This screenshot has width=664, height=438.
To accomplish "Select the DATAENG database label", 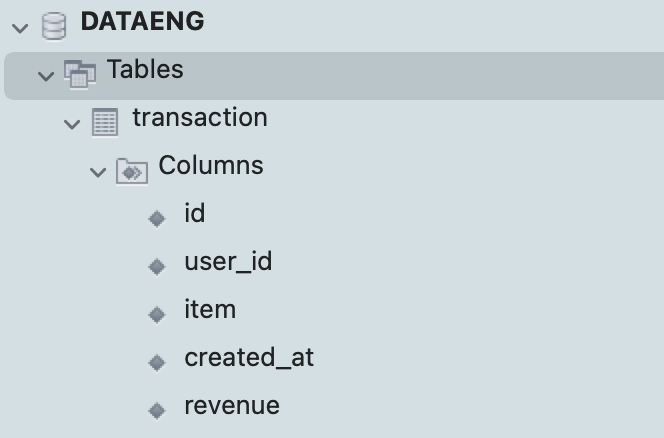I will 144,22.
